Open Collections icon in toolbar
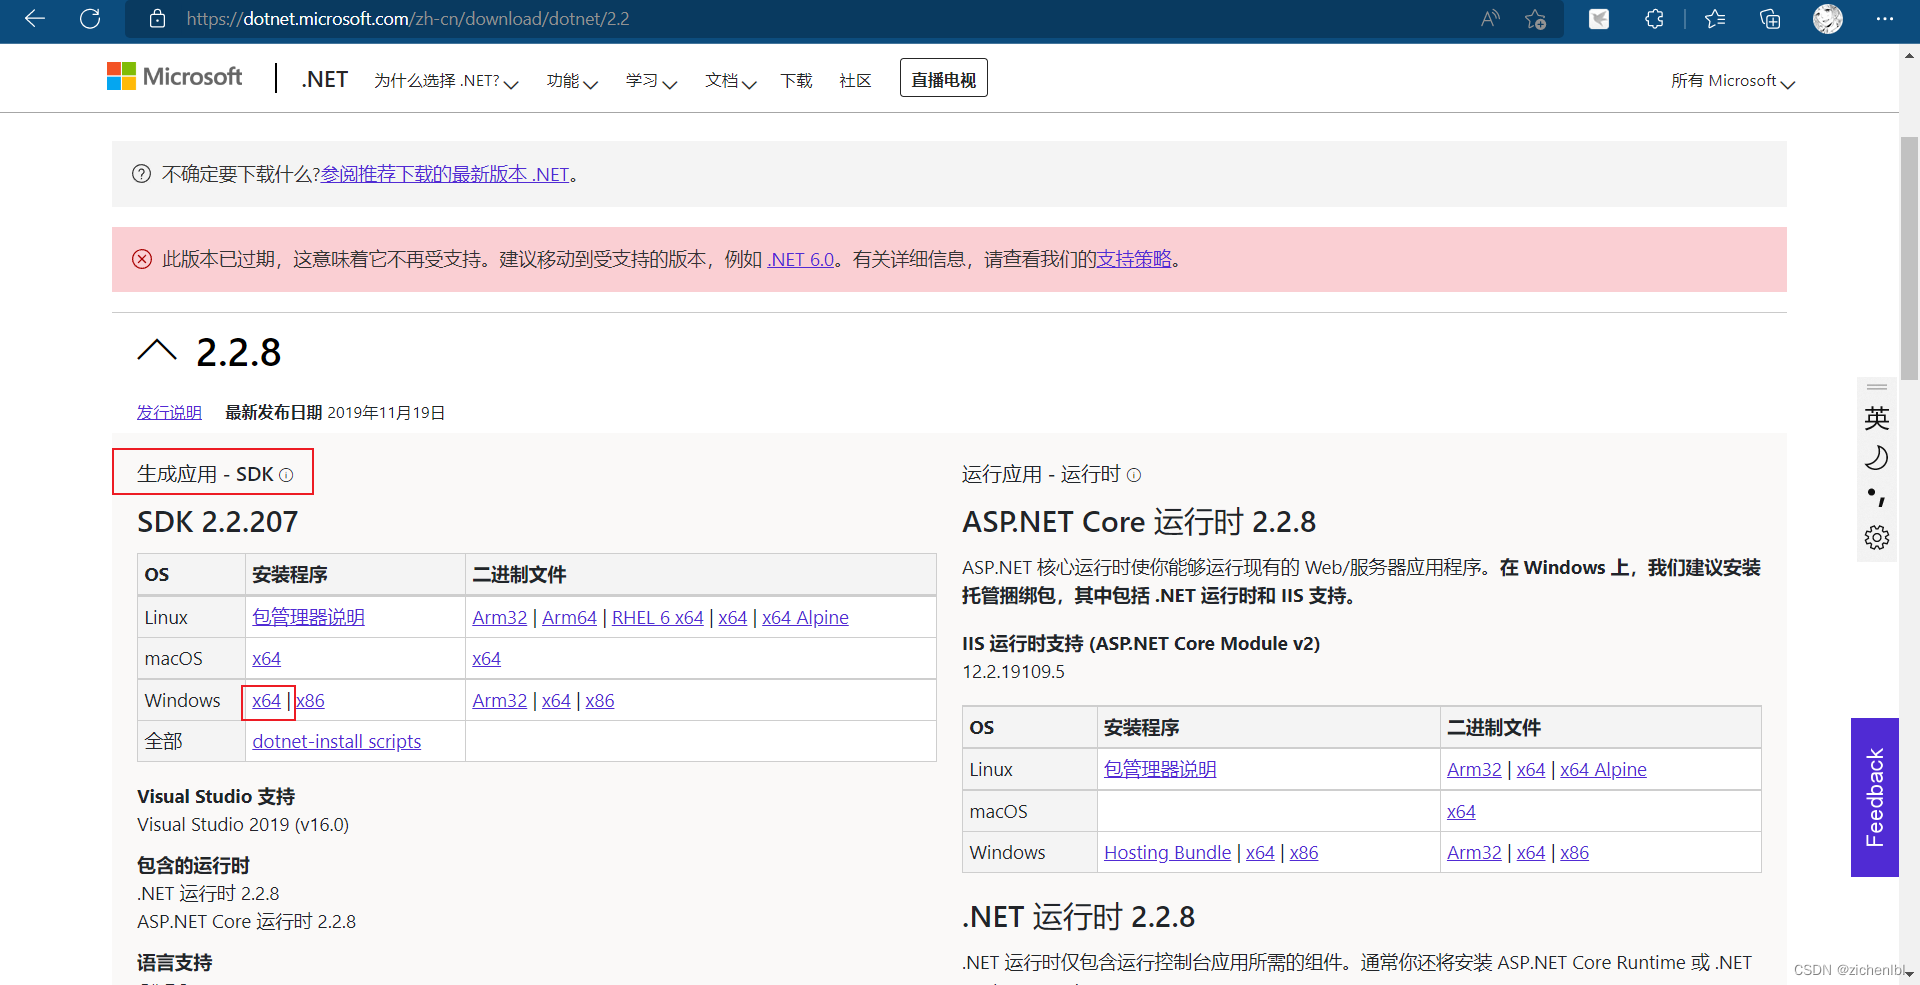 [1770, 19]
